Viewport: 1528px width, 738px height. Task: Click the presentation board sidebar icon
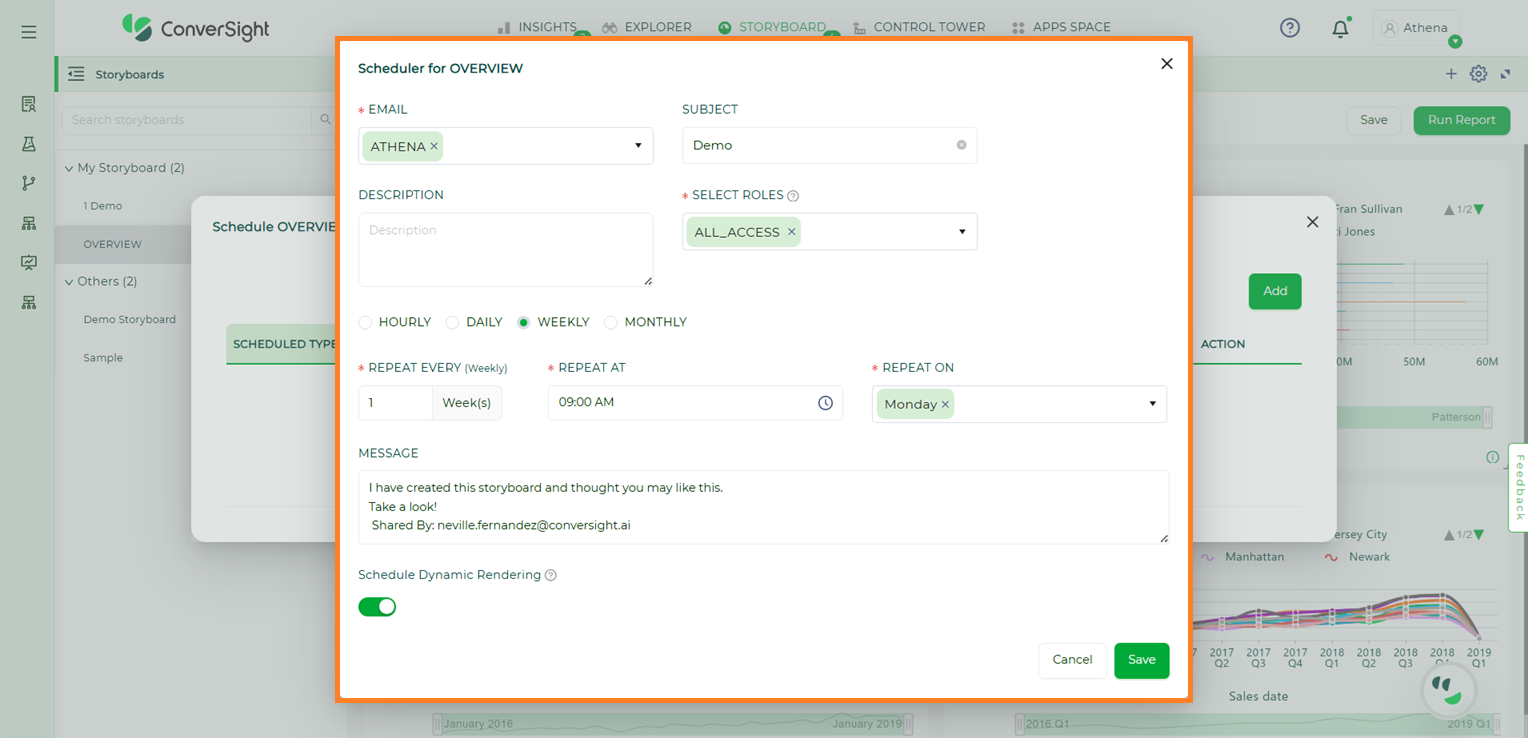tap(29, 263)
